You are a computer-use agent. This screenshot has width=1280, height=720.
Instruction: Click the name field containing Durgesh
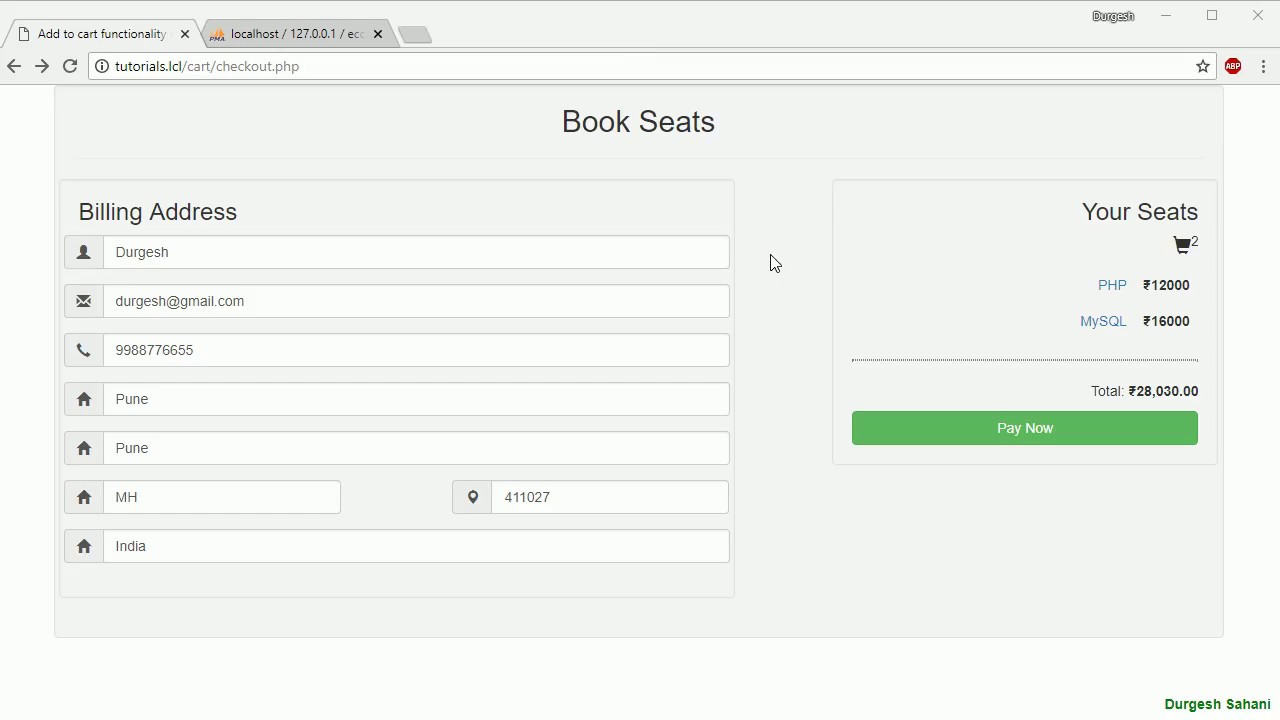coord(416,252)
